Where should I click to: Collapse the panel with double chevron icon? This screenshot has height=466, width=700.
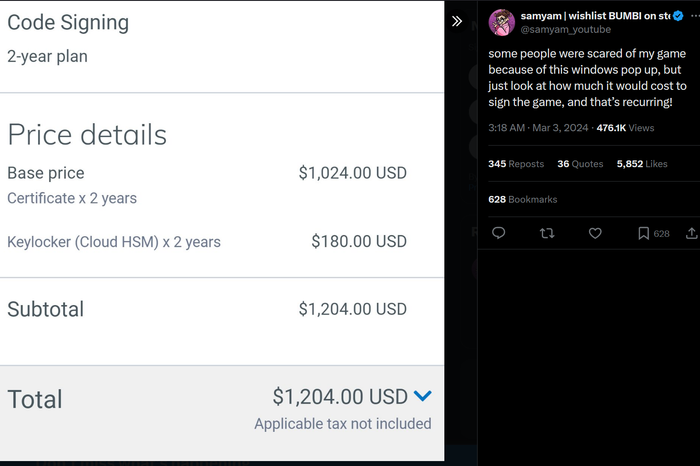[x=457, y=21]
